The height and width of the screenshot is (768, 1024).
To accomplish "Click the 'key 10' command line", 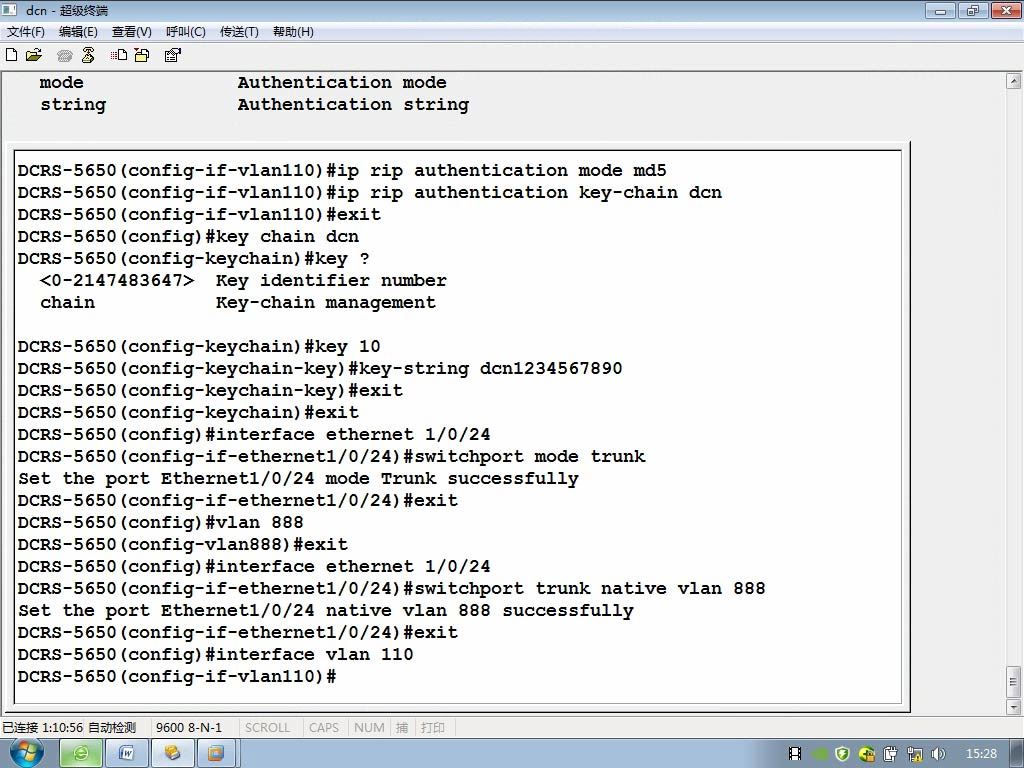I will (x=199, y=346).
